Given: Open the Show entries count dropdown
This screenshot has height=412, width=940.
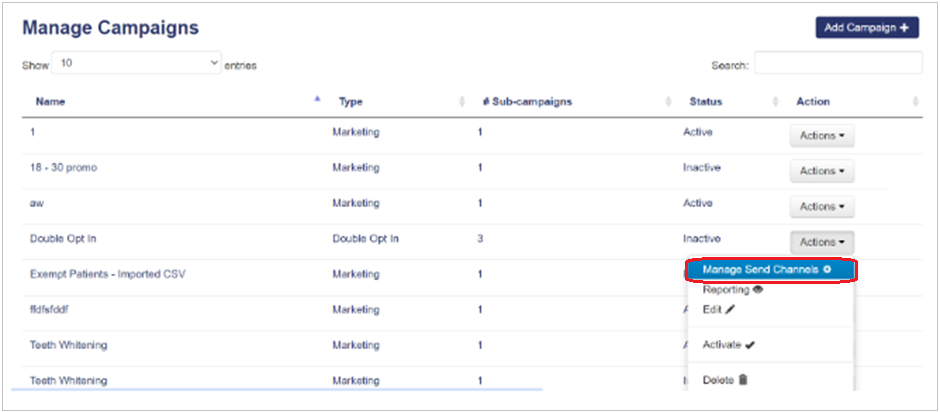Looking at the screenshot, I should pyautogui.click(x=137, y=63).
